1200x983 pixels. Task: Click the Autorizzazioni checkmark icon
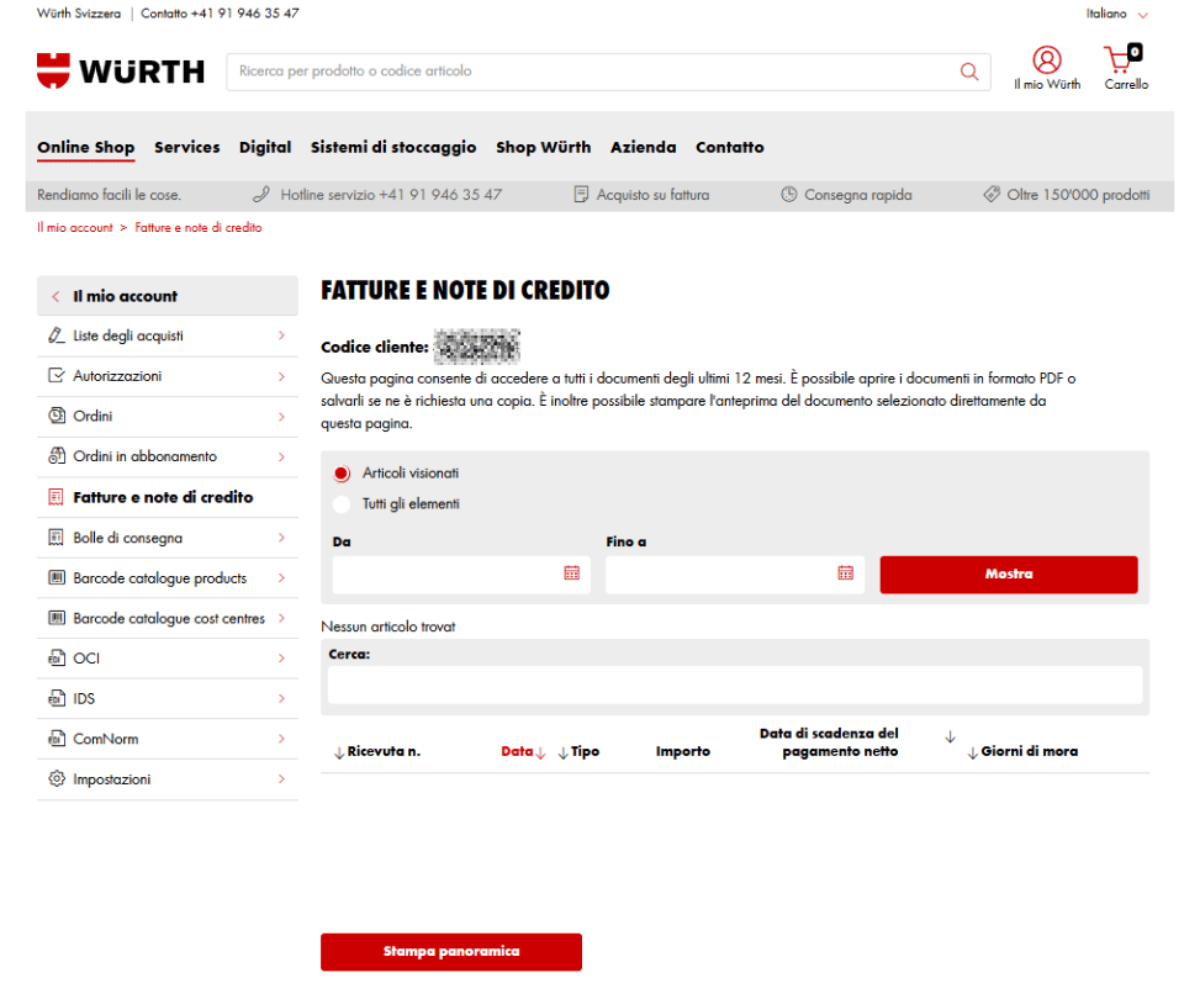[x=56, y=376]
